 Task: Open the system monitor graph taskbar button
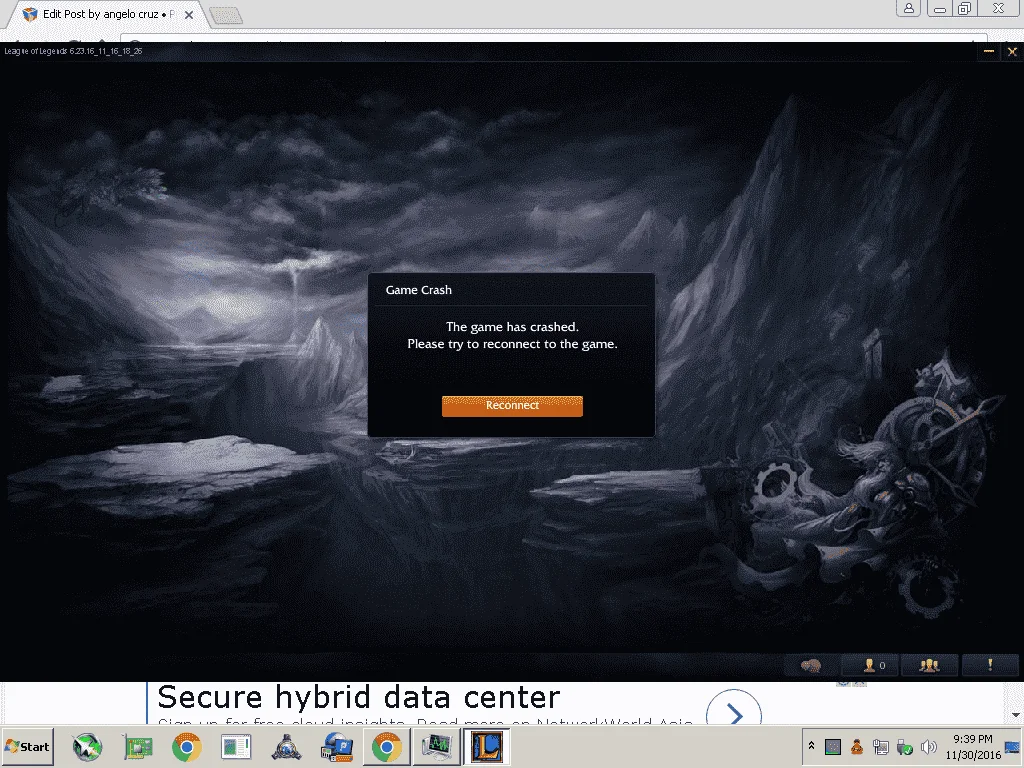[x=436, y=747]
